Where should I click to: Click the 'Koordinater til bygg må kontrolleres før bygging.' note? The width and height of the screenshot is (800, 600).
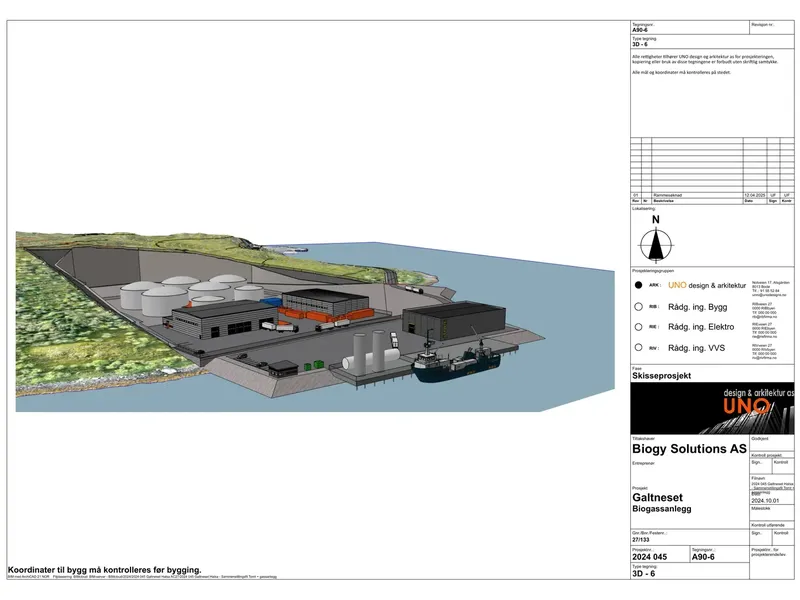point(105,570)
